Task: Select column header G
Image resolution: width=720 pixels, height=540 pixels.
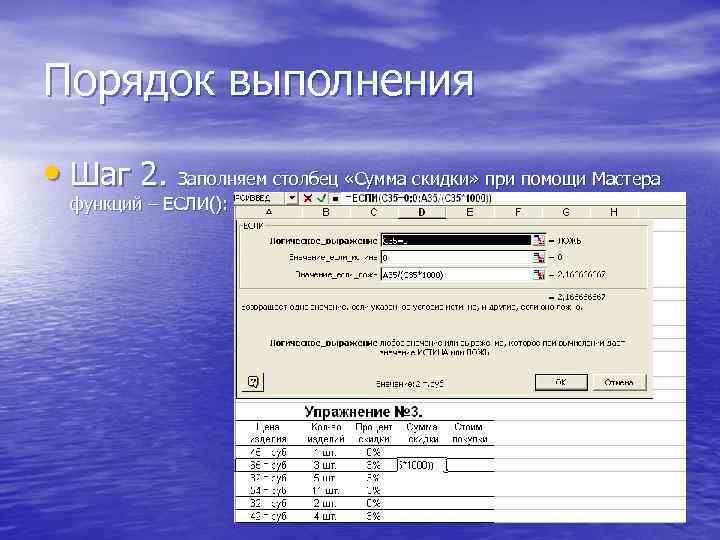Action: 566,212
